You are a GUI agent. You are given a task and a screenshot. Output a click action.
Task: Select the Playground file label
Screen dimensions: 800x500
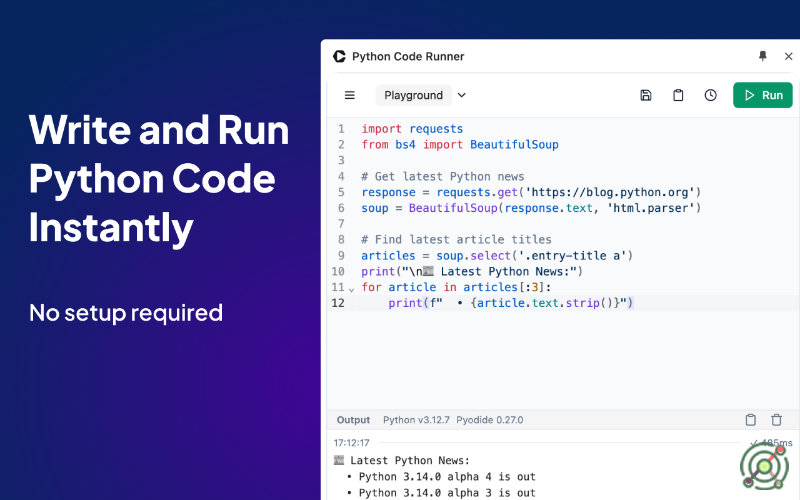coord(413,95)
